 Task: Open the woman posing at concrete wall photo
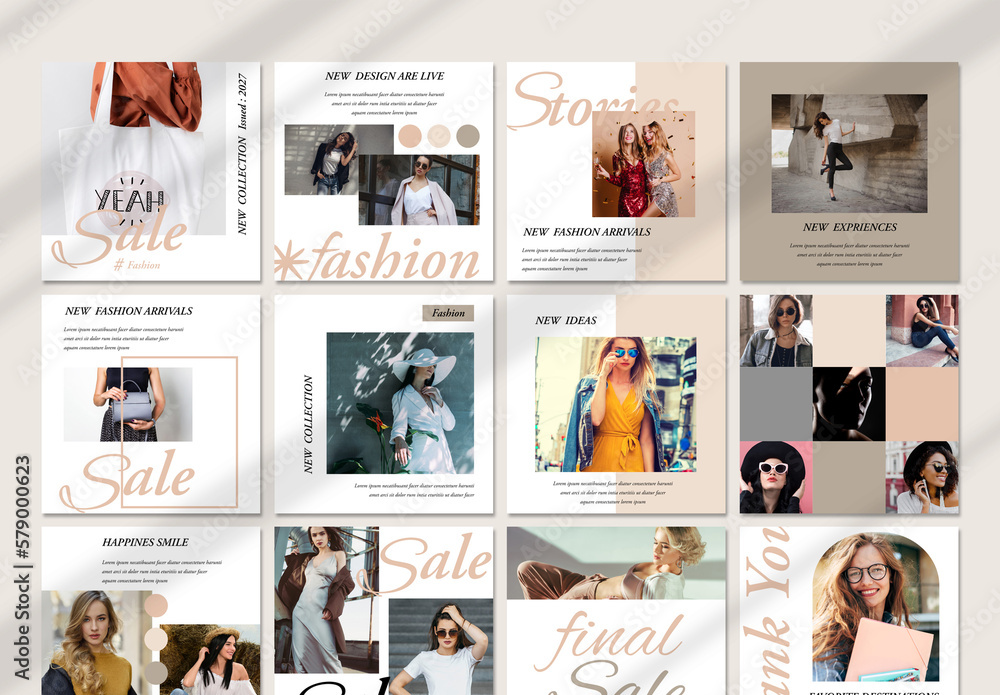pyautogui.click(x=849, y=153)
